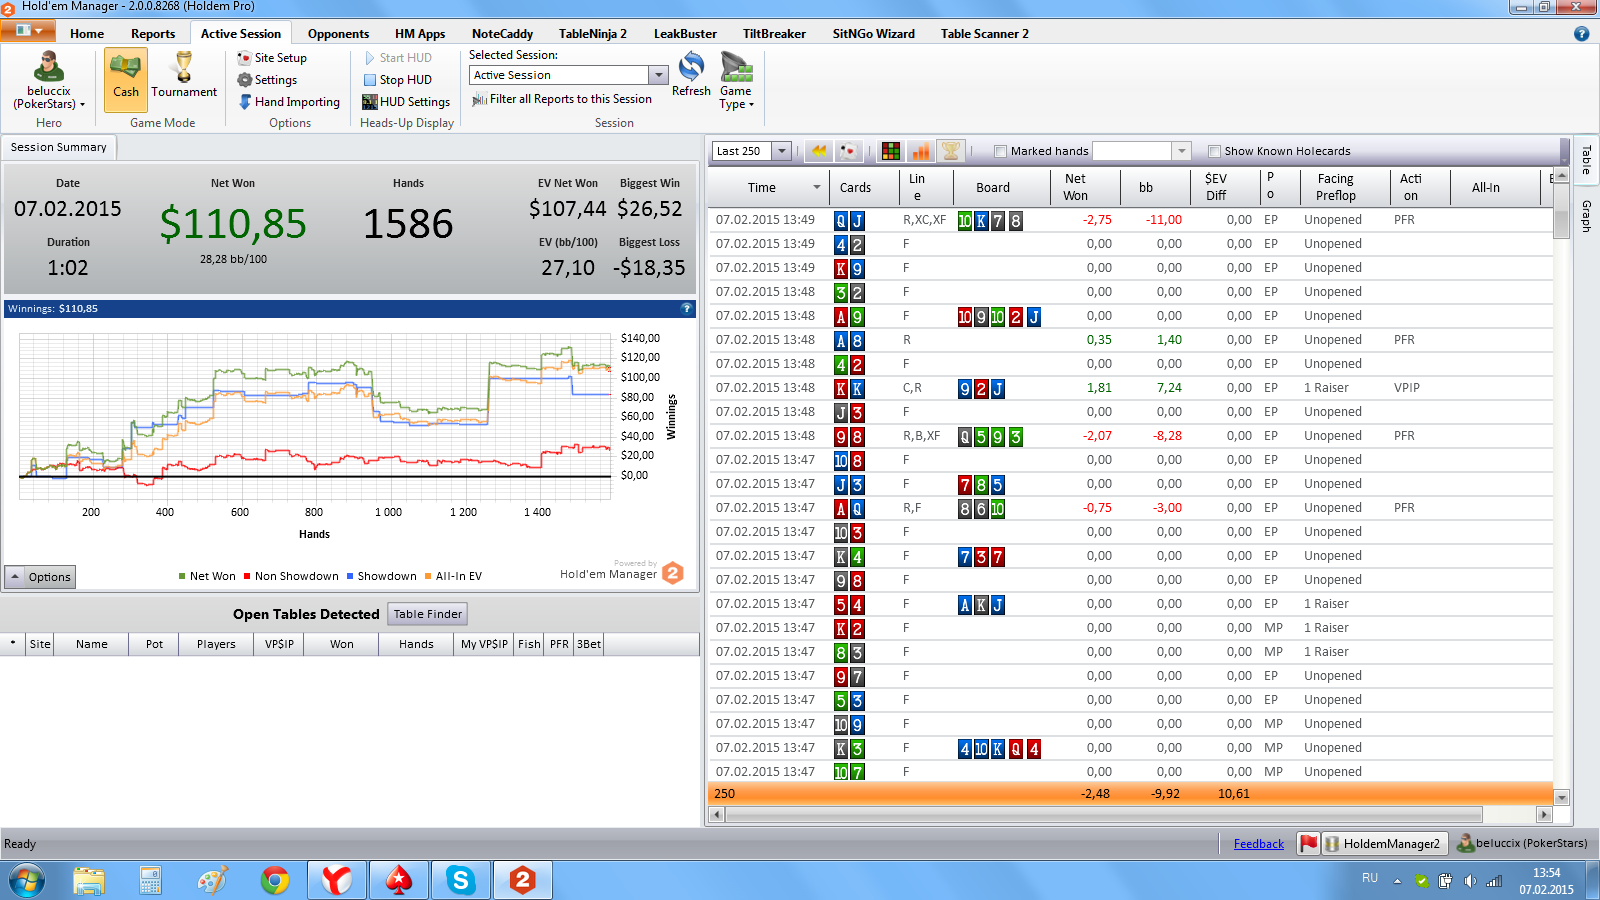Open Google Chrome from the taskbar

[274, 880]
